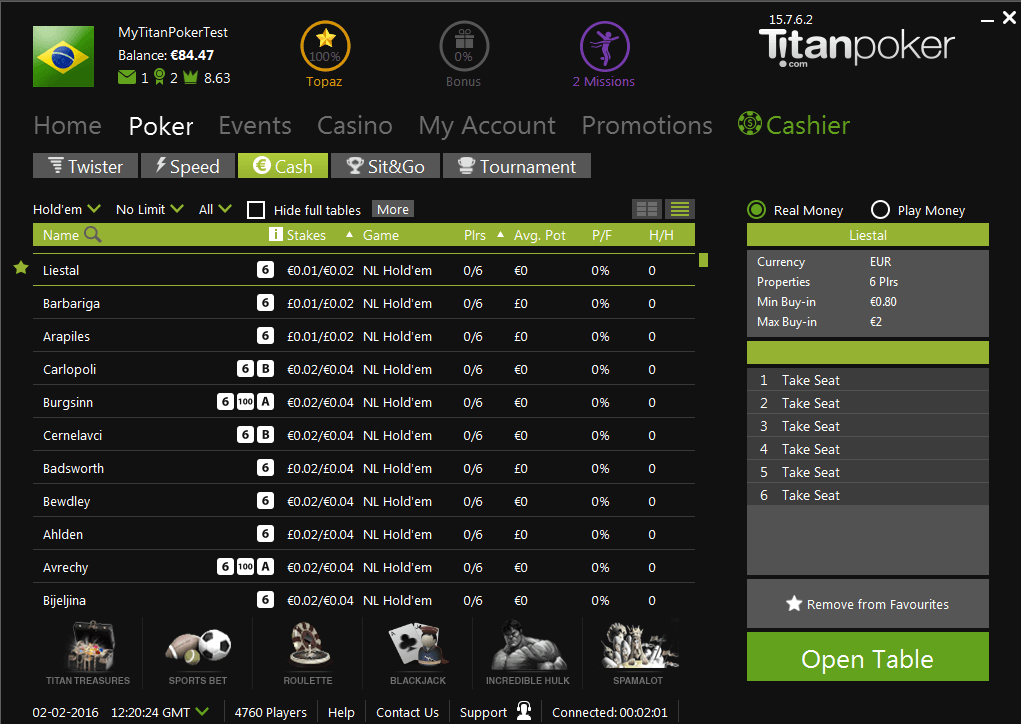The image size is (1021, 724).
Task: Open the Cashier
Action: coord(794,125)
